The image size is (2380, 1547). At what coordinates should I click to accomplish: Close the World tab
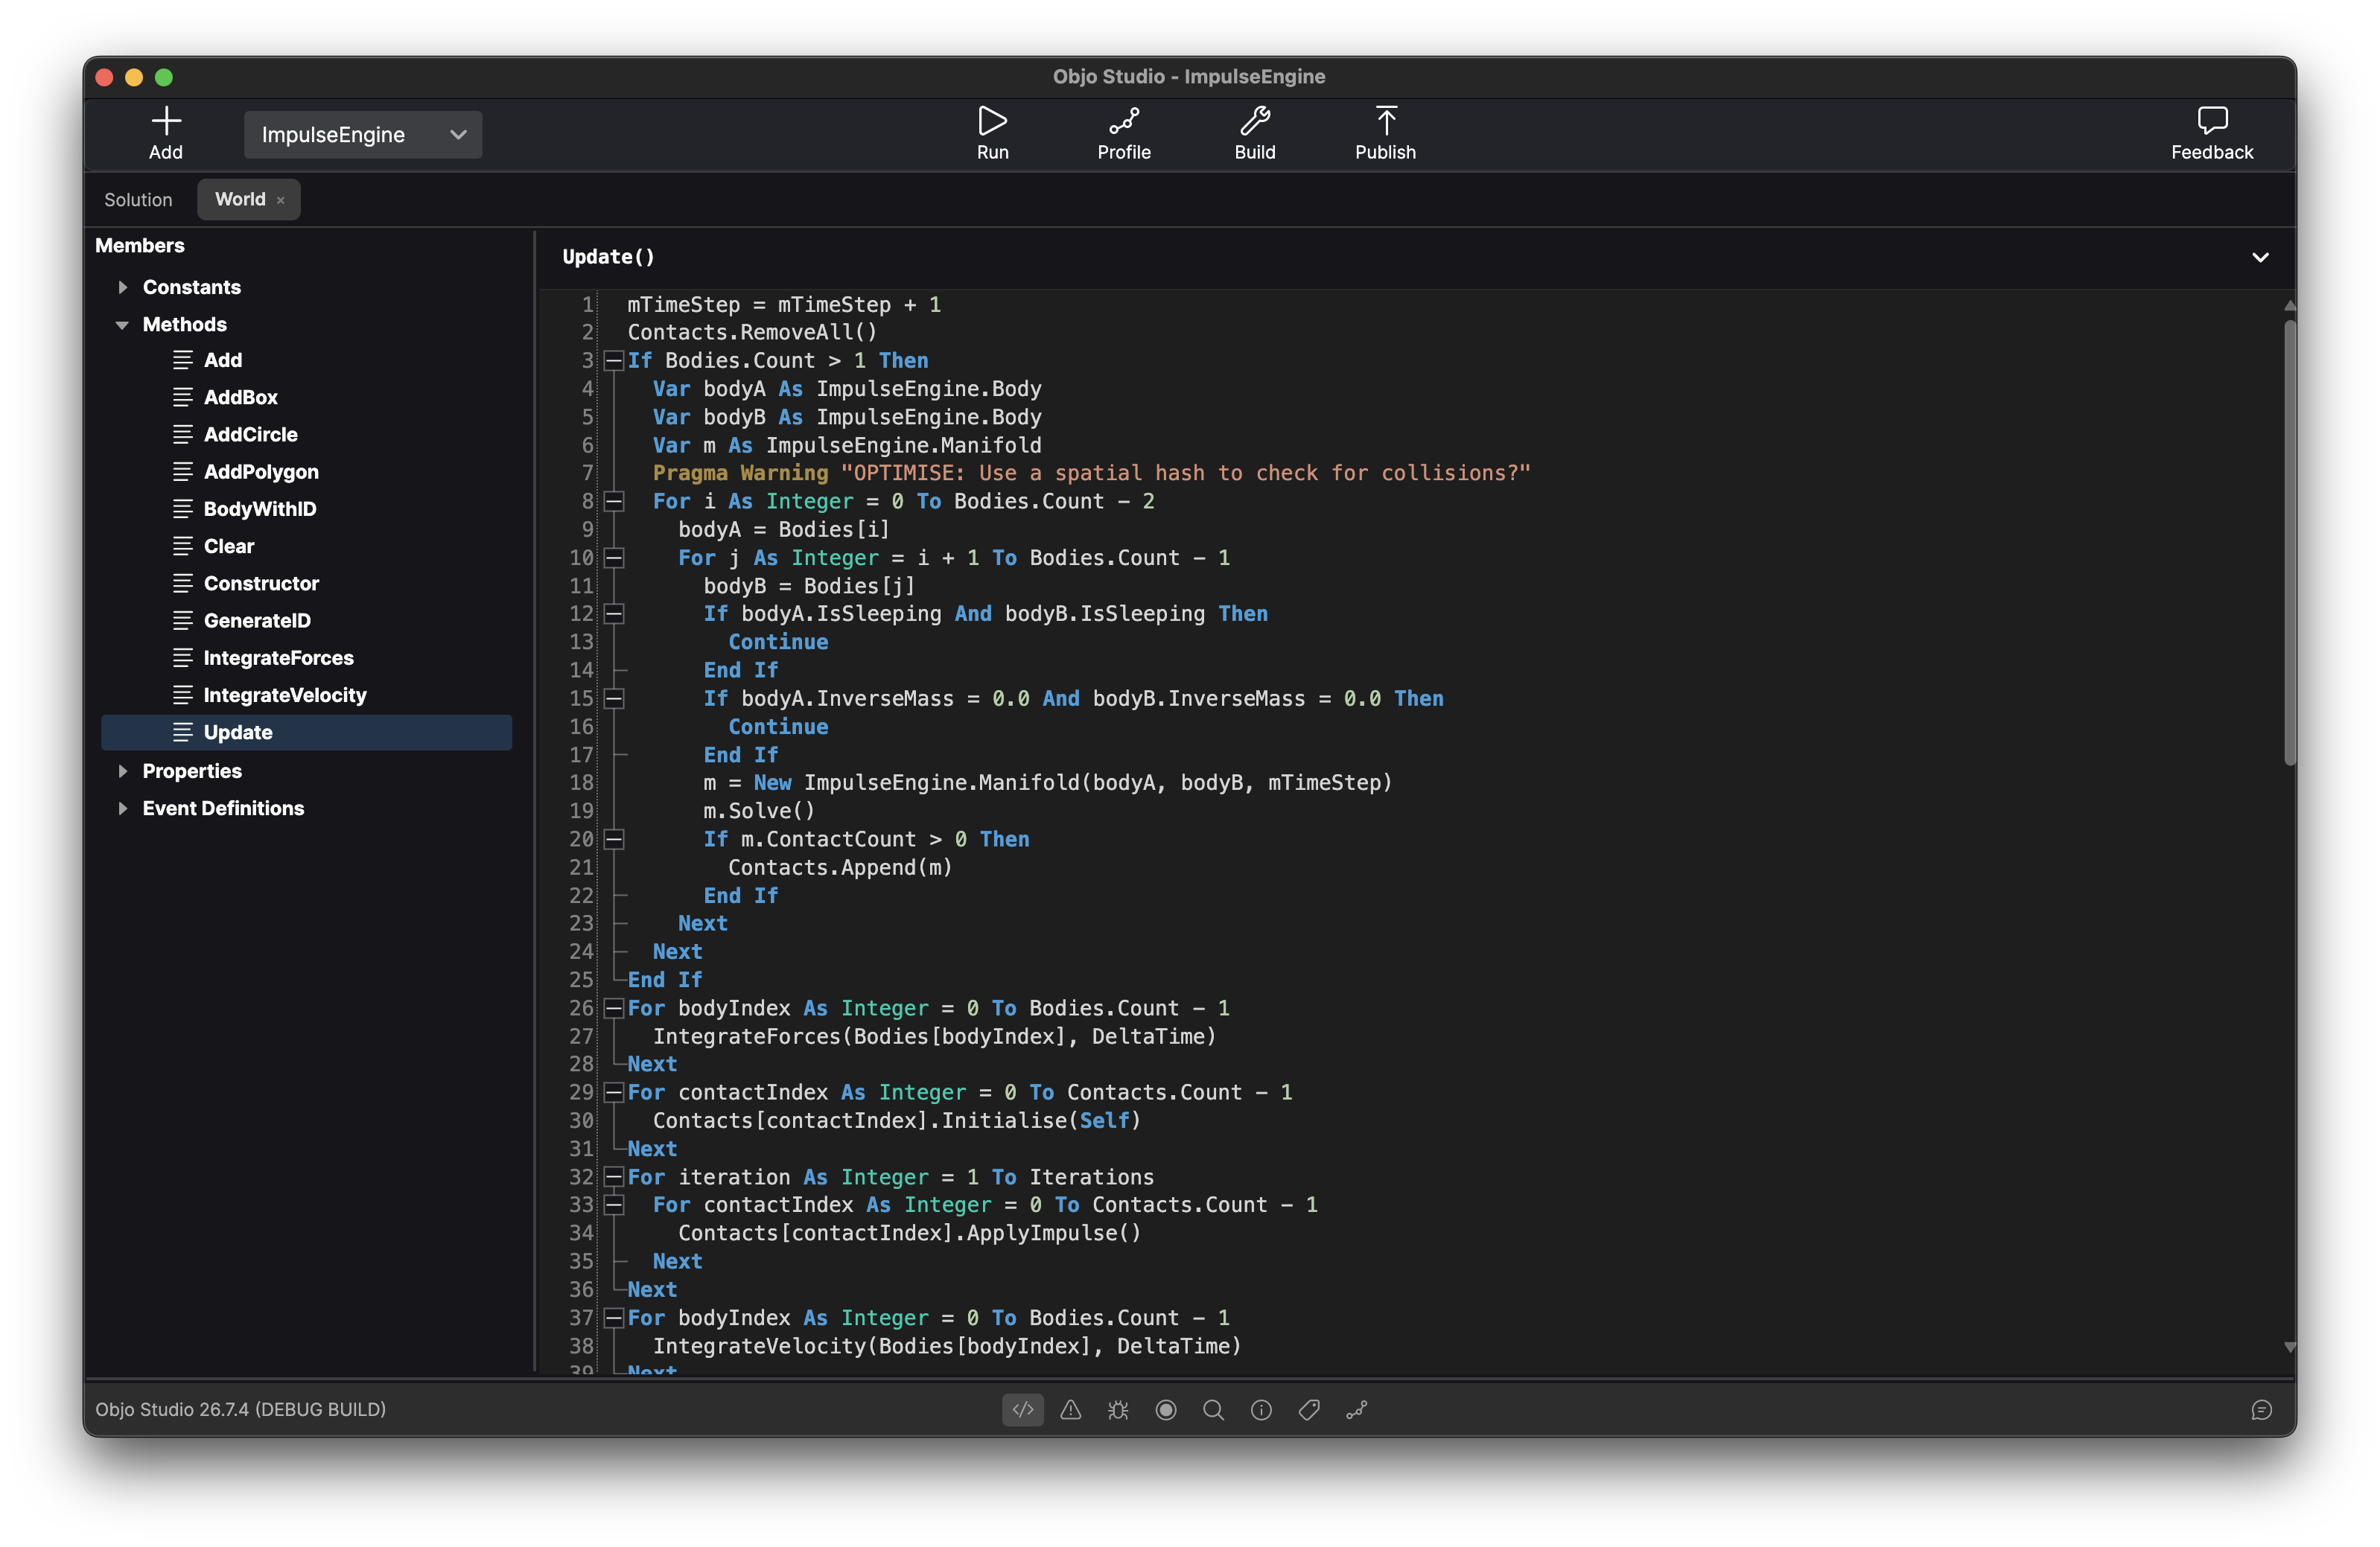pyautogui.click(x=281, y=200)
